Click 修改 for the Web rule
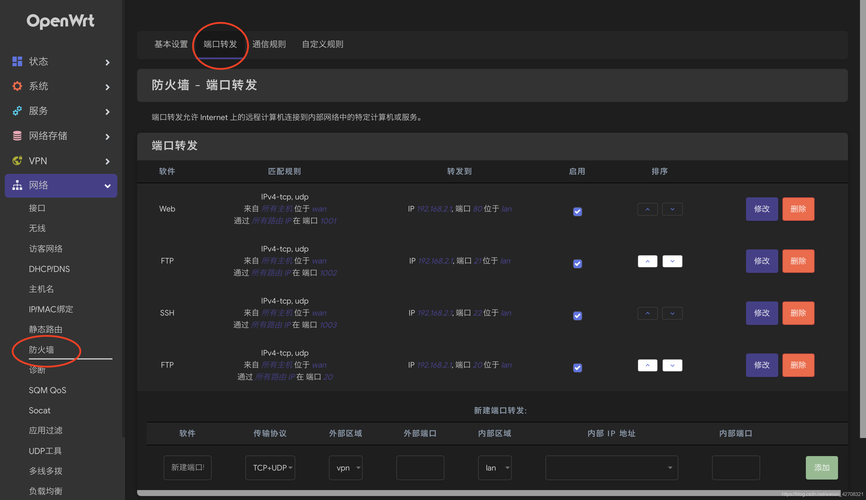This screenshot has height=500, width=866. (x=762, y=209)
